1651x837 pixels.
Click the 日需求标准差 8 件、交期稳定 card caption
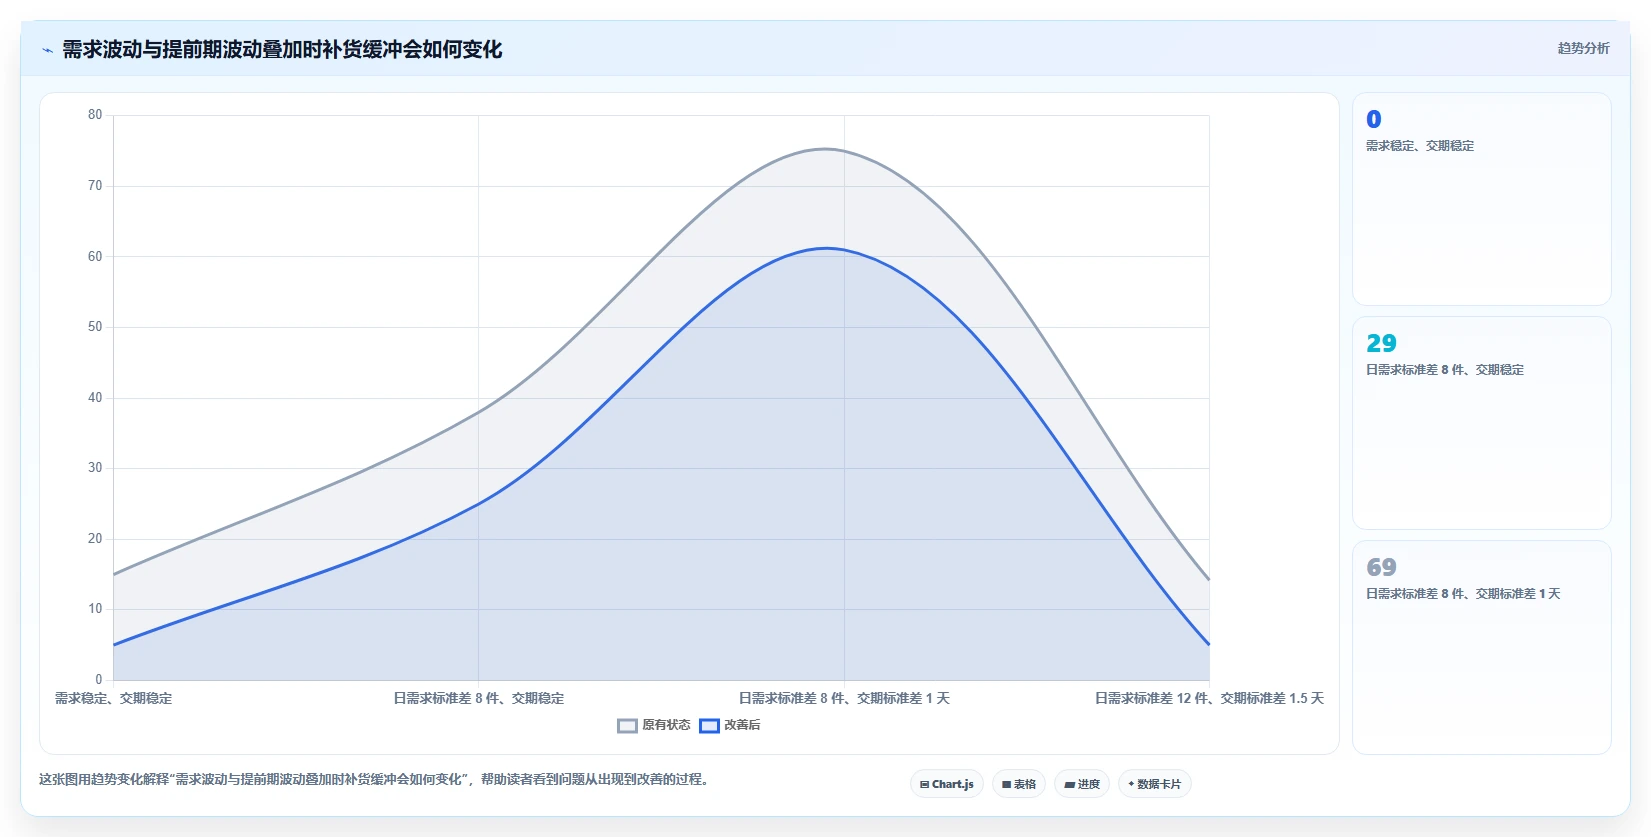1445,370
